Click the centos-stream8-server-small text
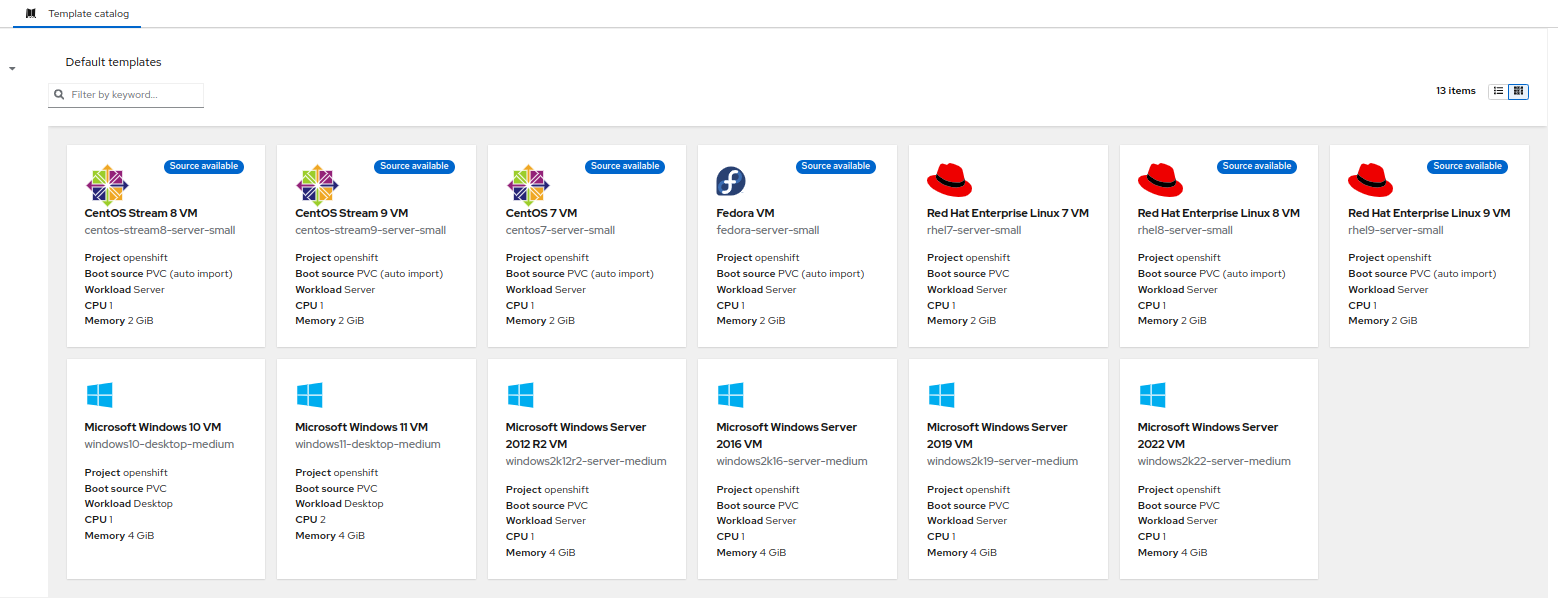The width and height of the screenshot is (1558, 611). click(160, 230)
